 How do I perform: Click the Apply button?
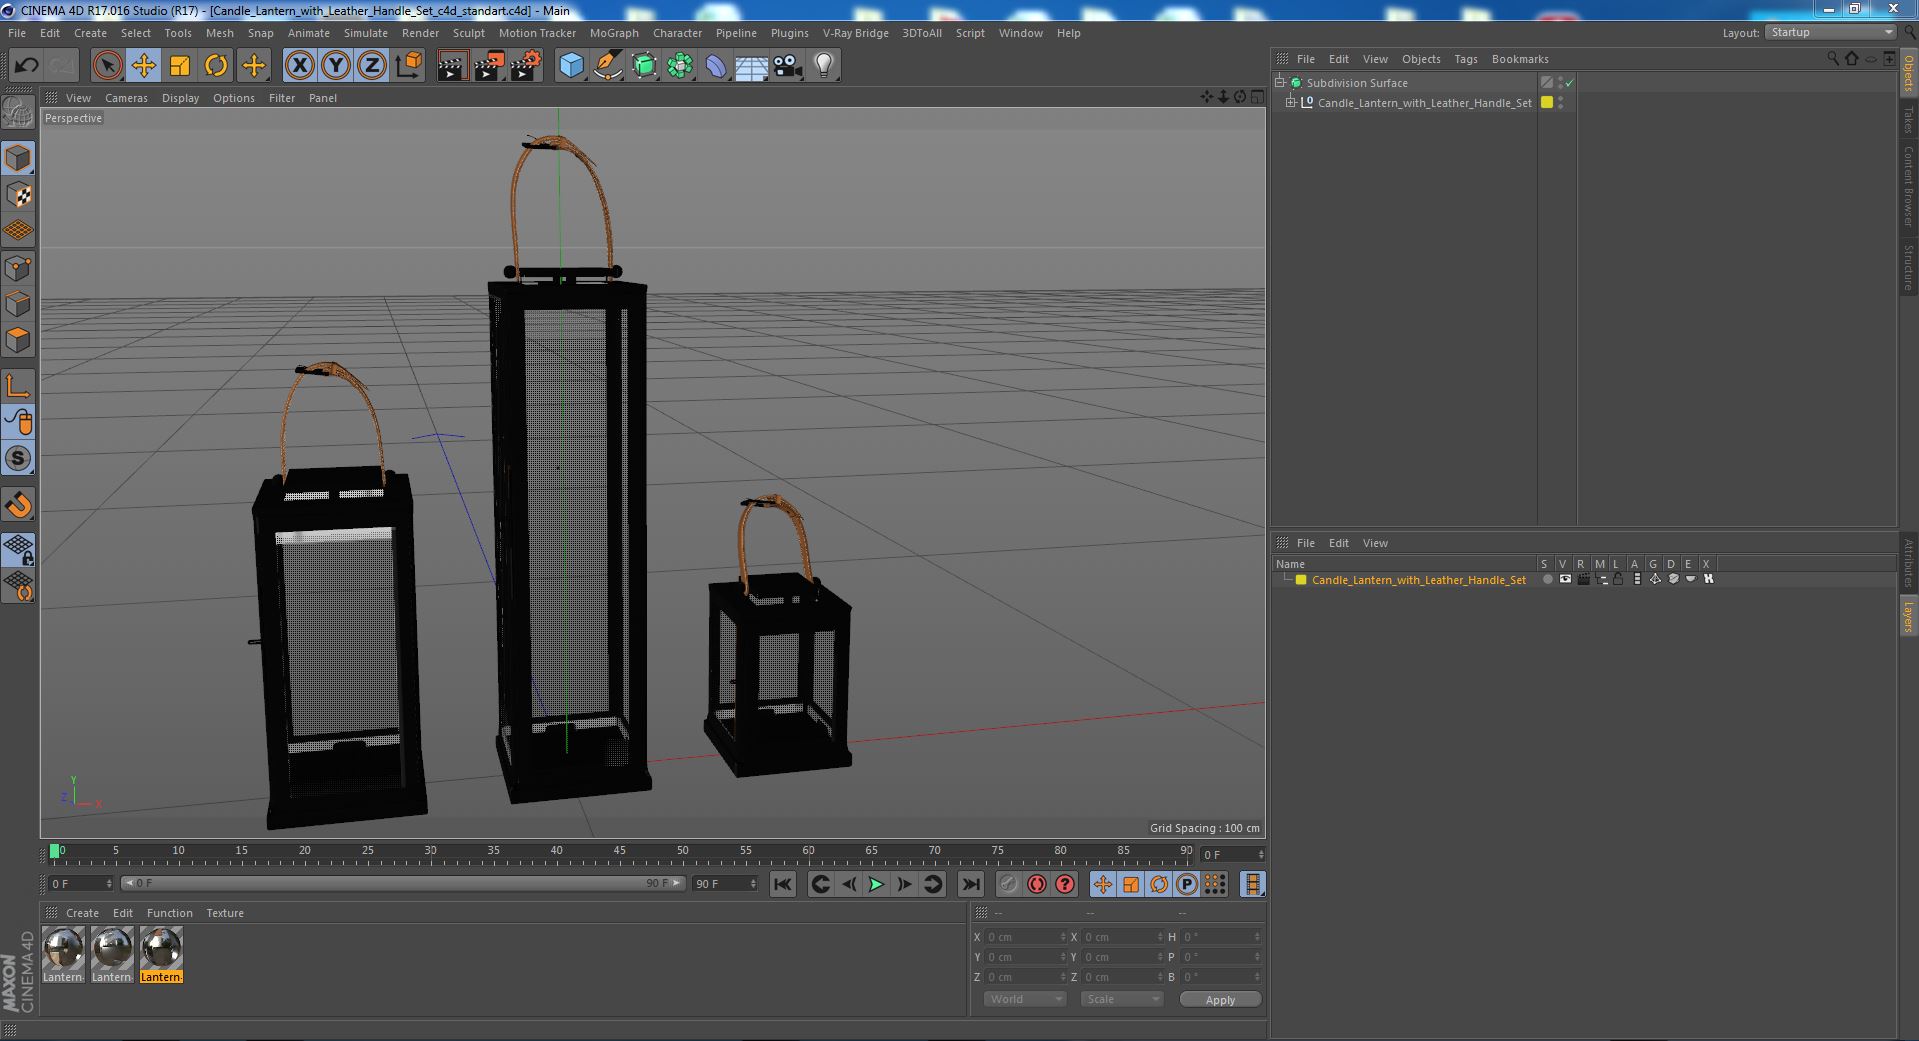click(1220, 999)
